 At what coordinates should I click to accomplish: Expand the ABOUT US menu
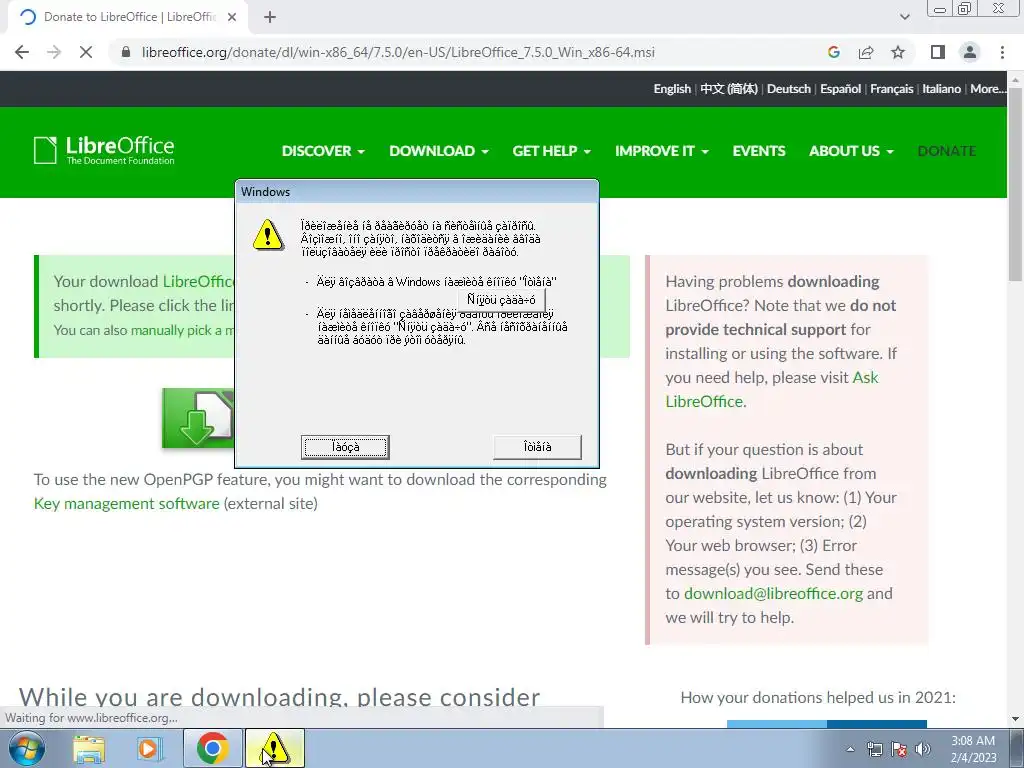pos(852,151)
